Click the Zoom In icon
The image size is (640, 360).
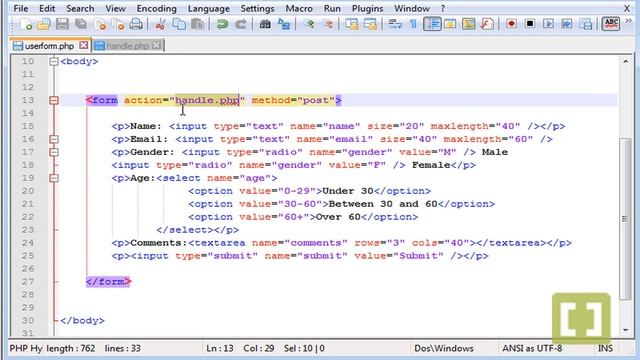coord(309,24)
